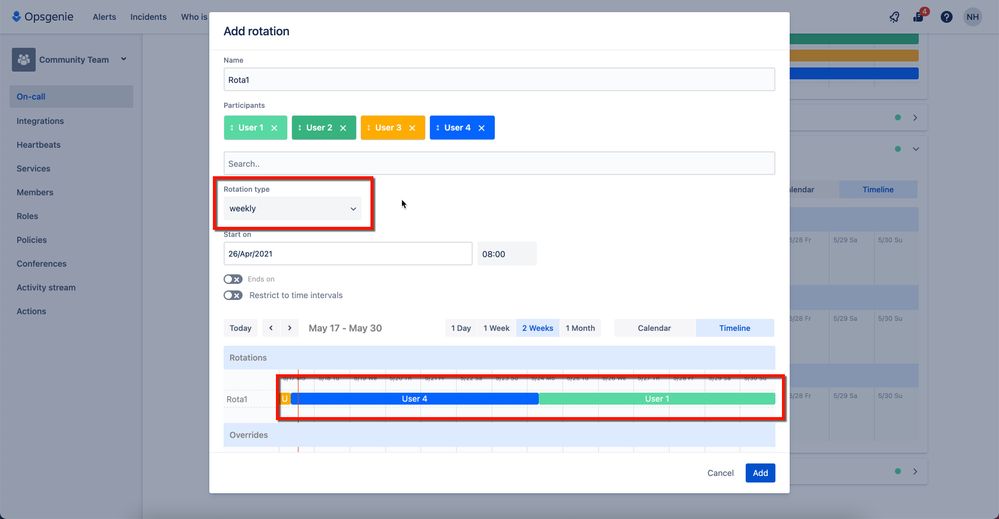Open the Rotation type dropdown

pos(292,209)
